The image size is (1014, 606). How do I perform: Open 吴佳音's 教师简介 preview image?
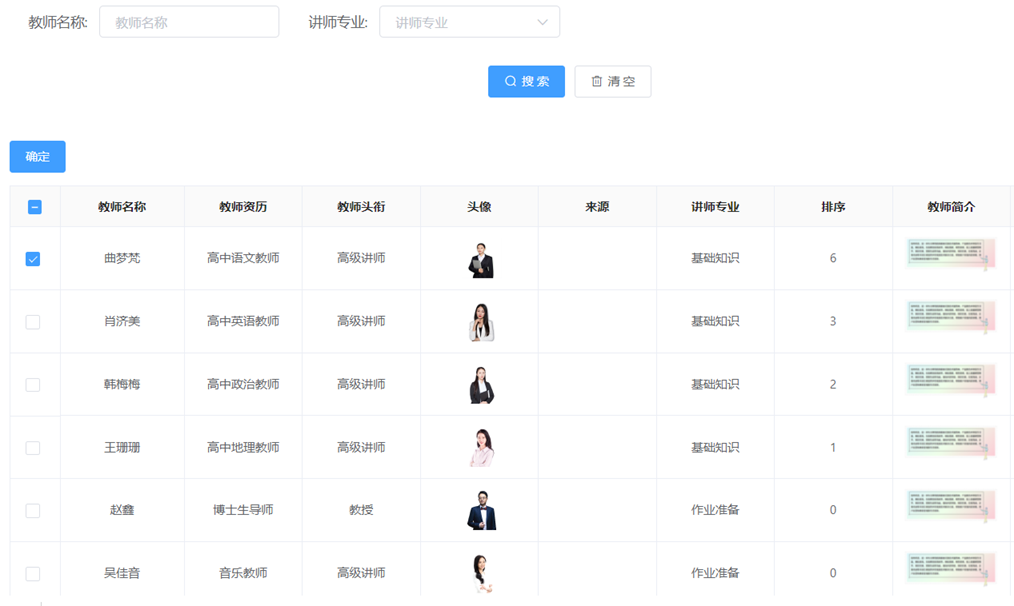[951, 571]
